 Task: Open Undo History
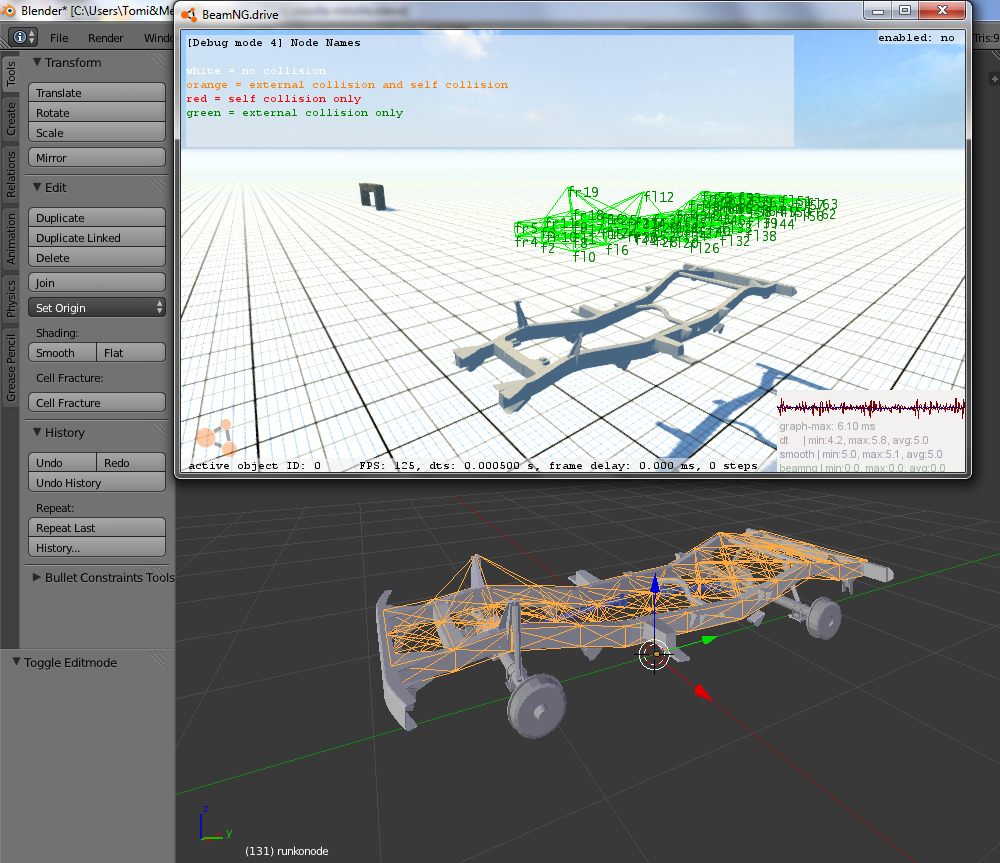click(x=97, y=482)
